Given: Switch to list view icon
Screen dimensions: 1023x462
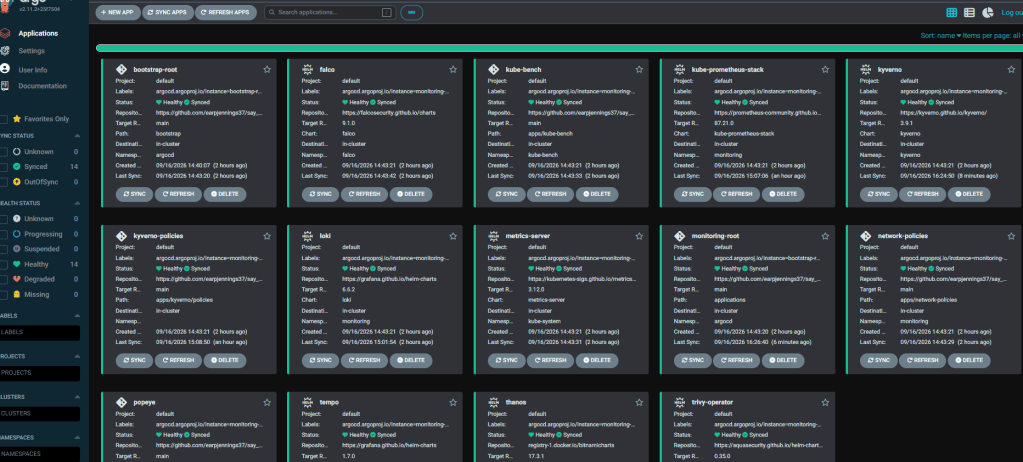Looking at the screenshot, I should 970,12.
